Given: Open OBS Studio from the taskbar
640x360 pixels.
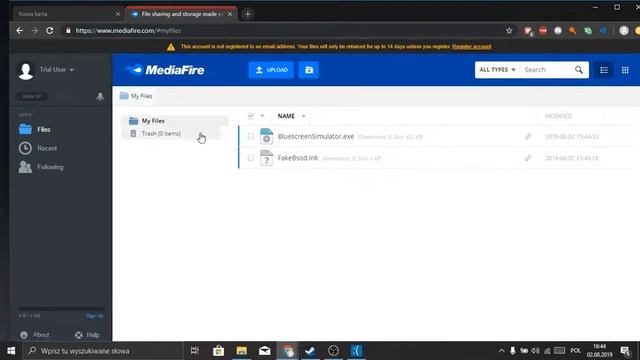Looking at the screenshot, I should (x=333, y=351).
